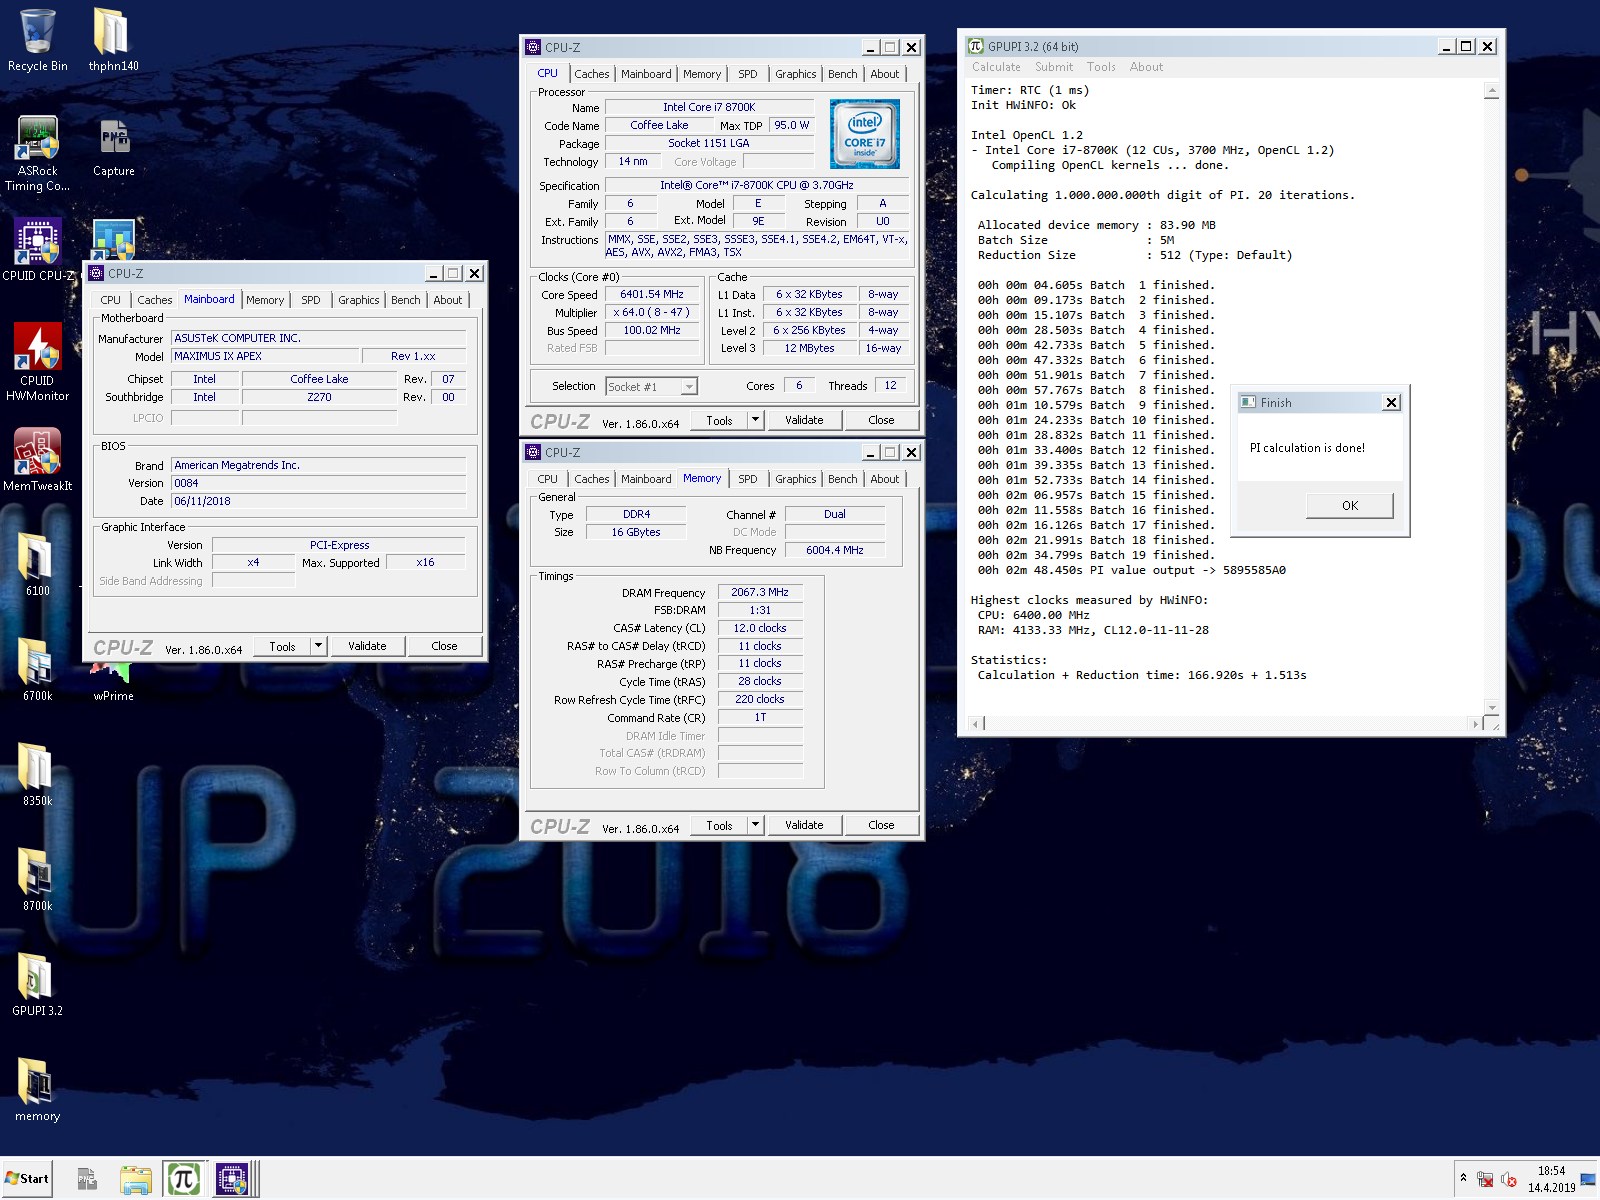Image resolution: width=1600 pixels, height=1200 pixels.
Task: Click the DRAM Frequency 2067.3 MHz field
Action: [760, 592]
